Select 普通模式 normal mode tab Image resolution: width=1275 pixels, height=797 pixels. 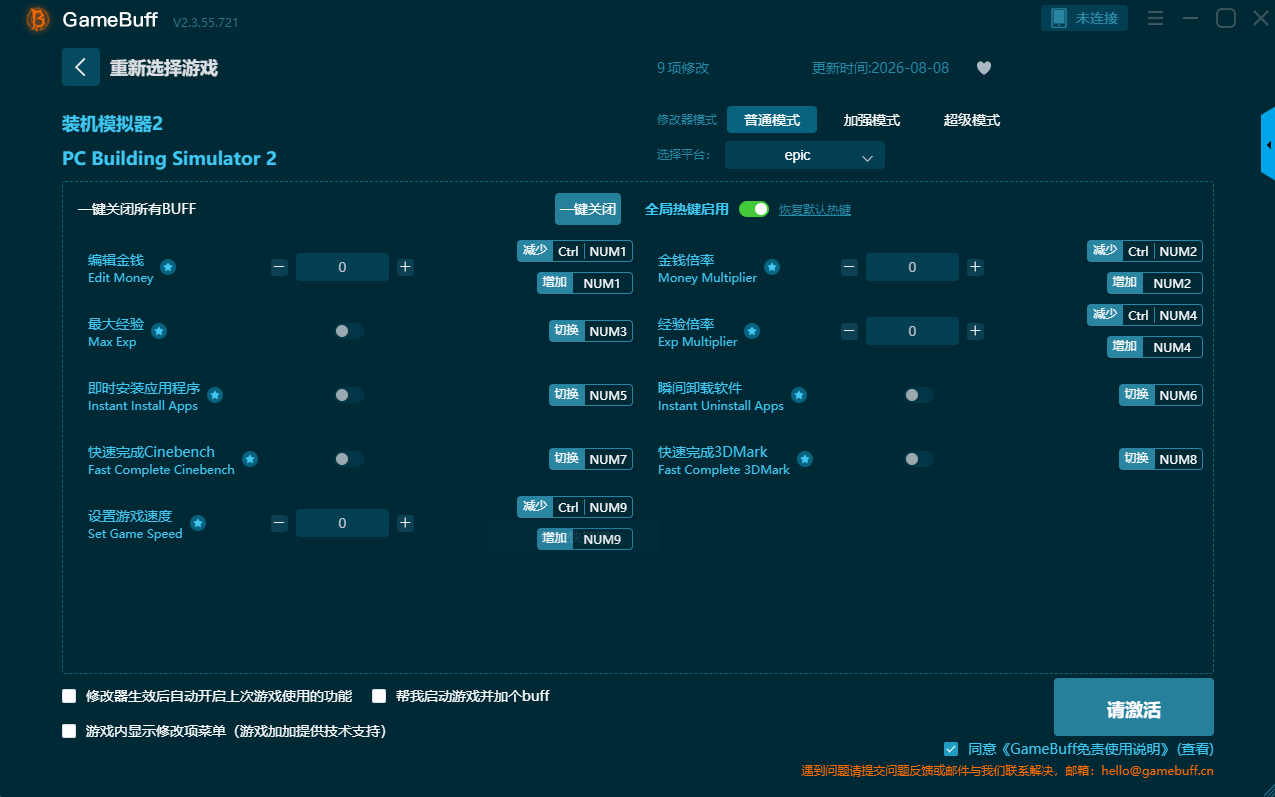[772, 120]
